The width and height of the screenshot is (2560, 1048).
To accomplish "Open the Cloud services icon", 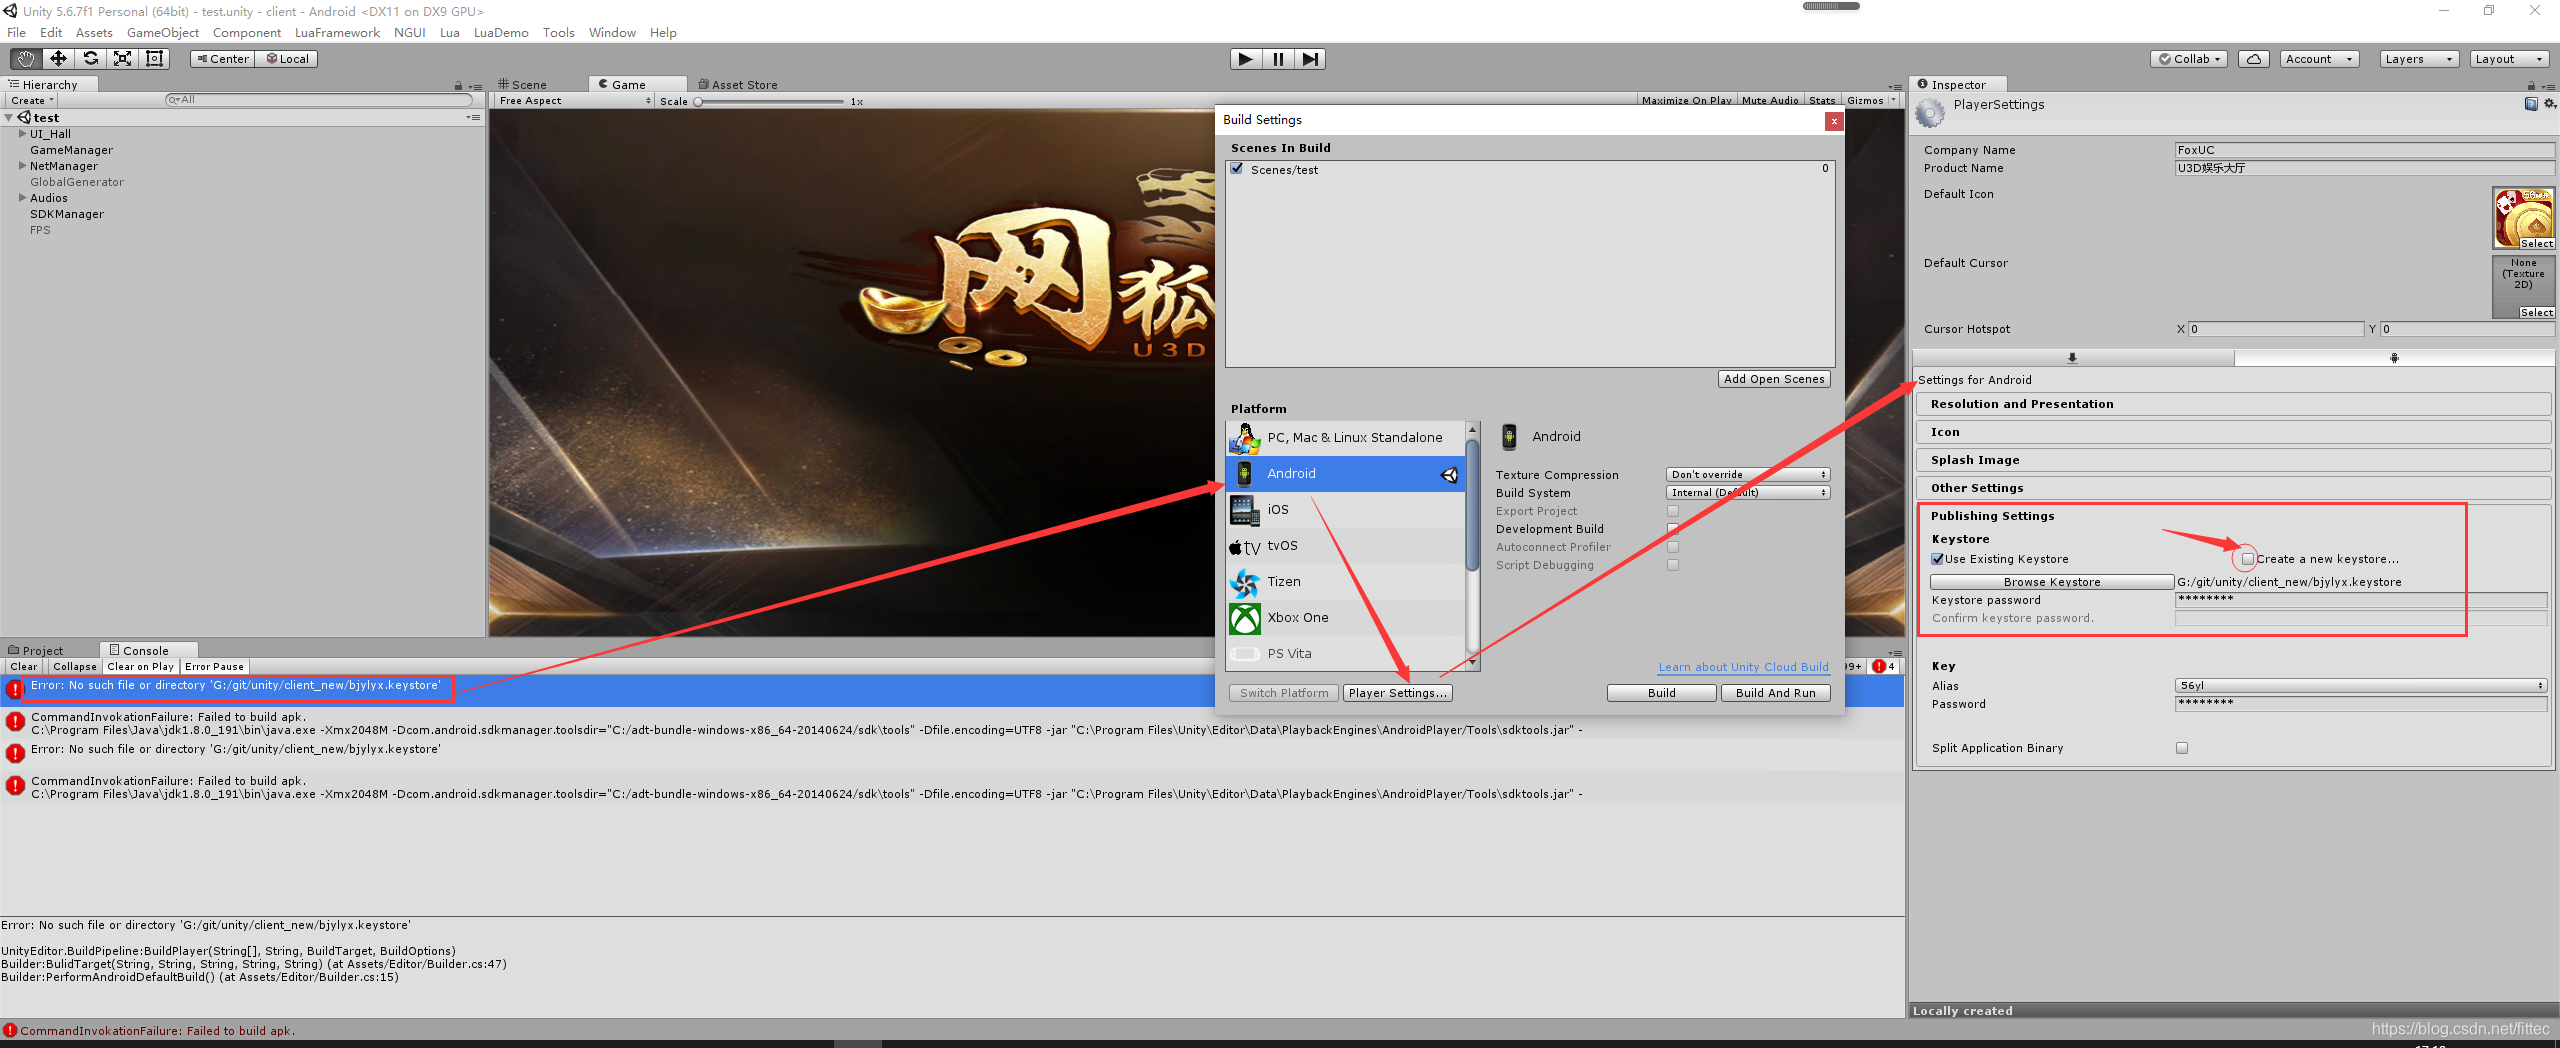I will (2253, 59).
